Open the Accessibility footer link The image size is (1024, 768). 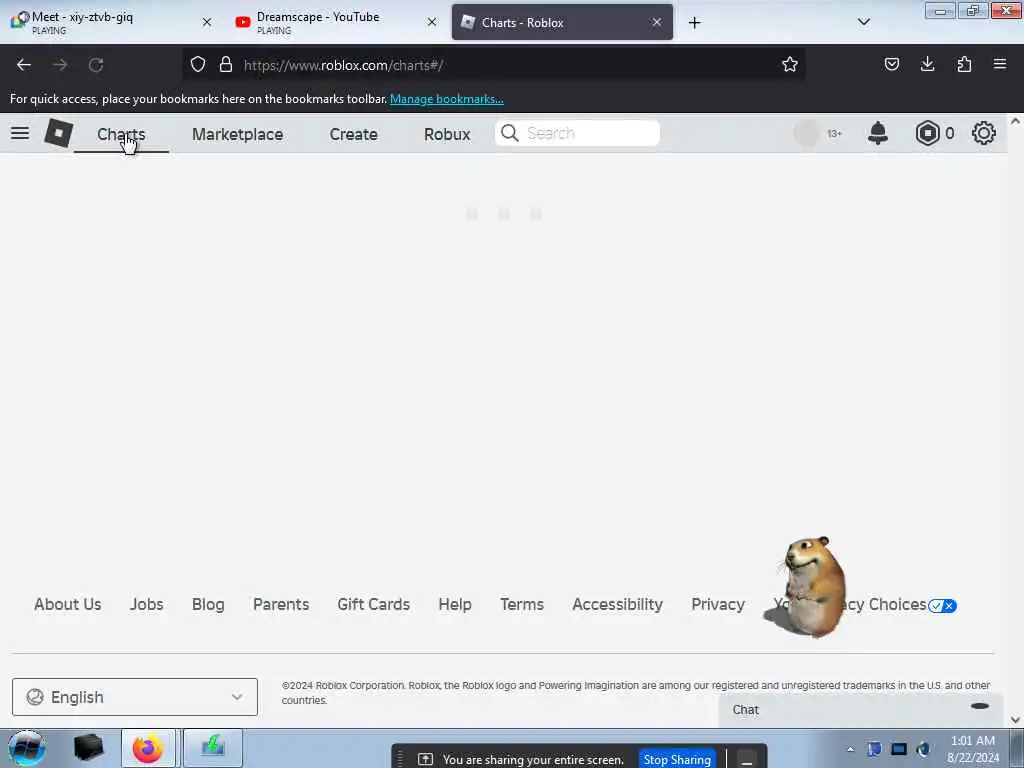click(618, 605)
